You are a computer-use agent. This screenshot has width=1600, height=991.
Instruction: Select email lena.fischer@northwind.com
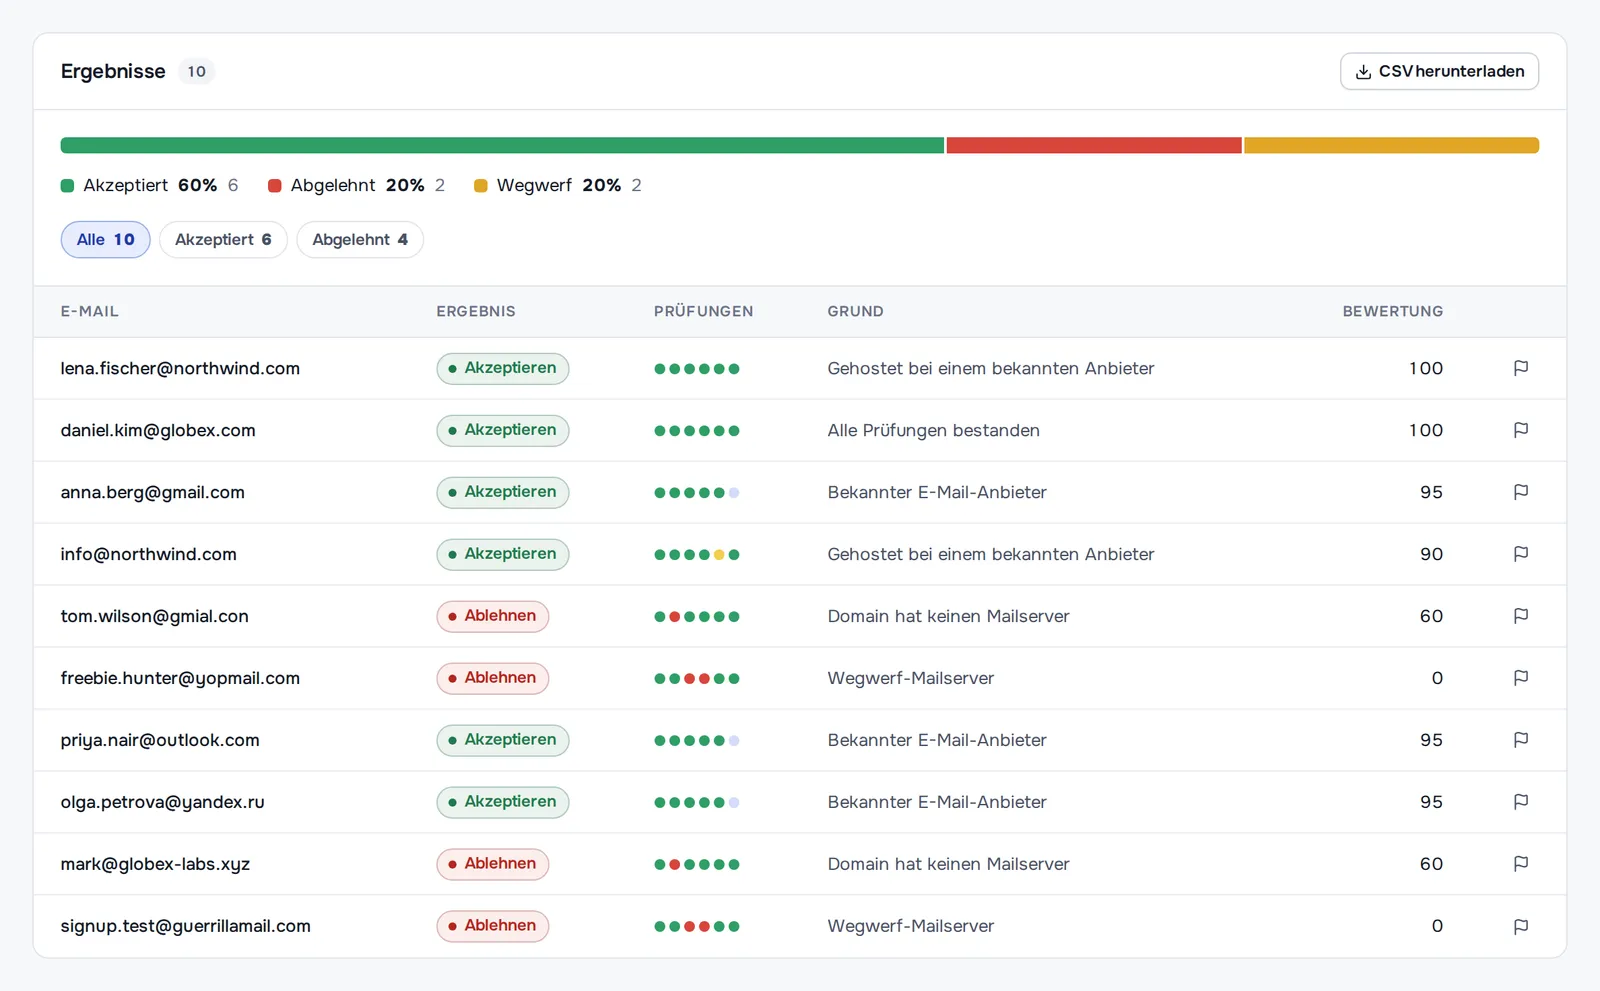[x=180, y=368]
